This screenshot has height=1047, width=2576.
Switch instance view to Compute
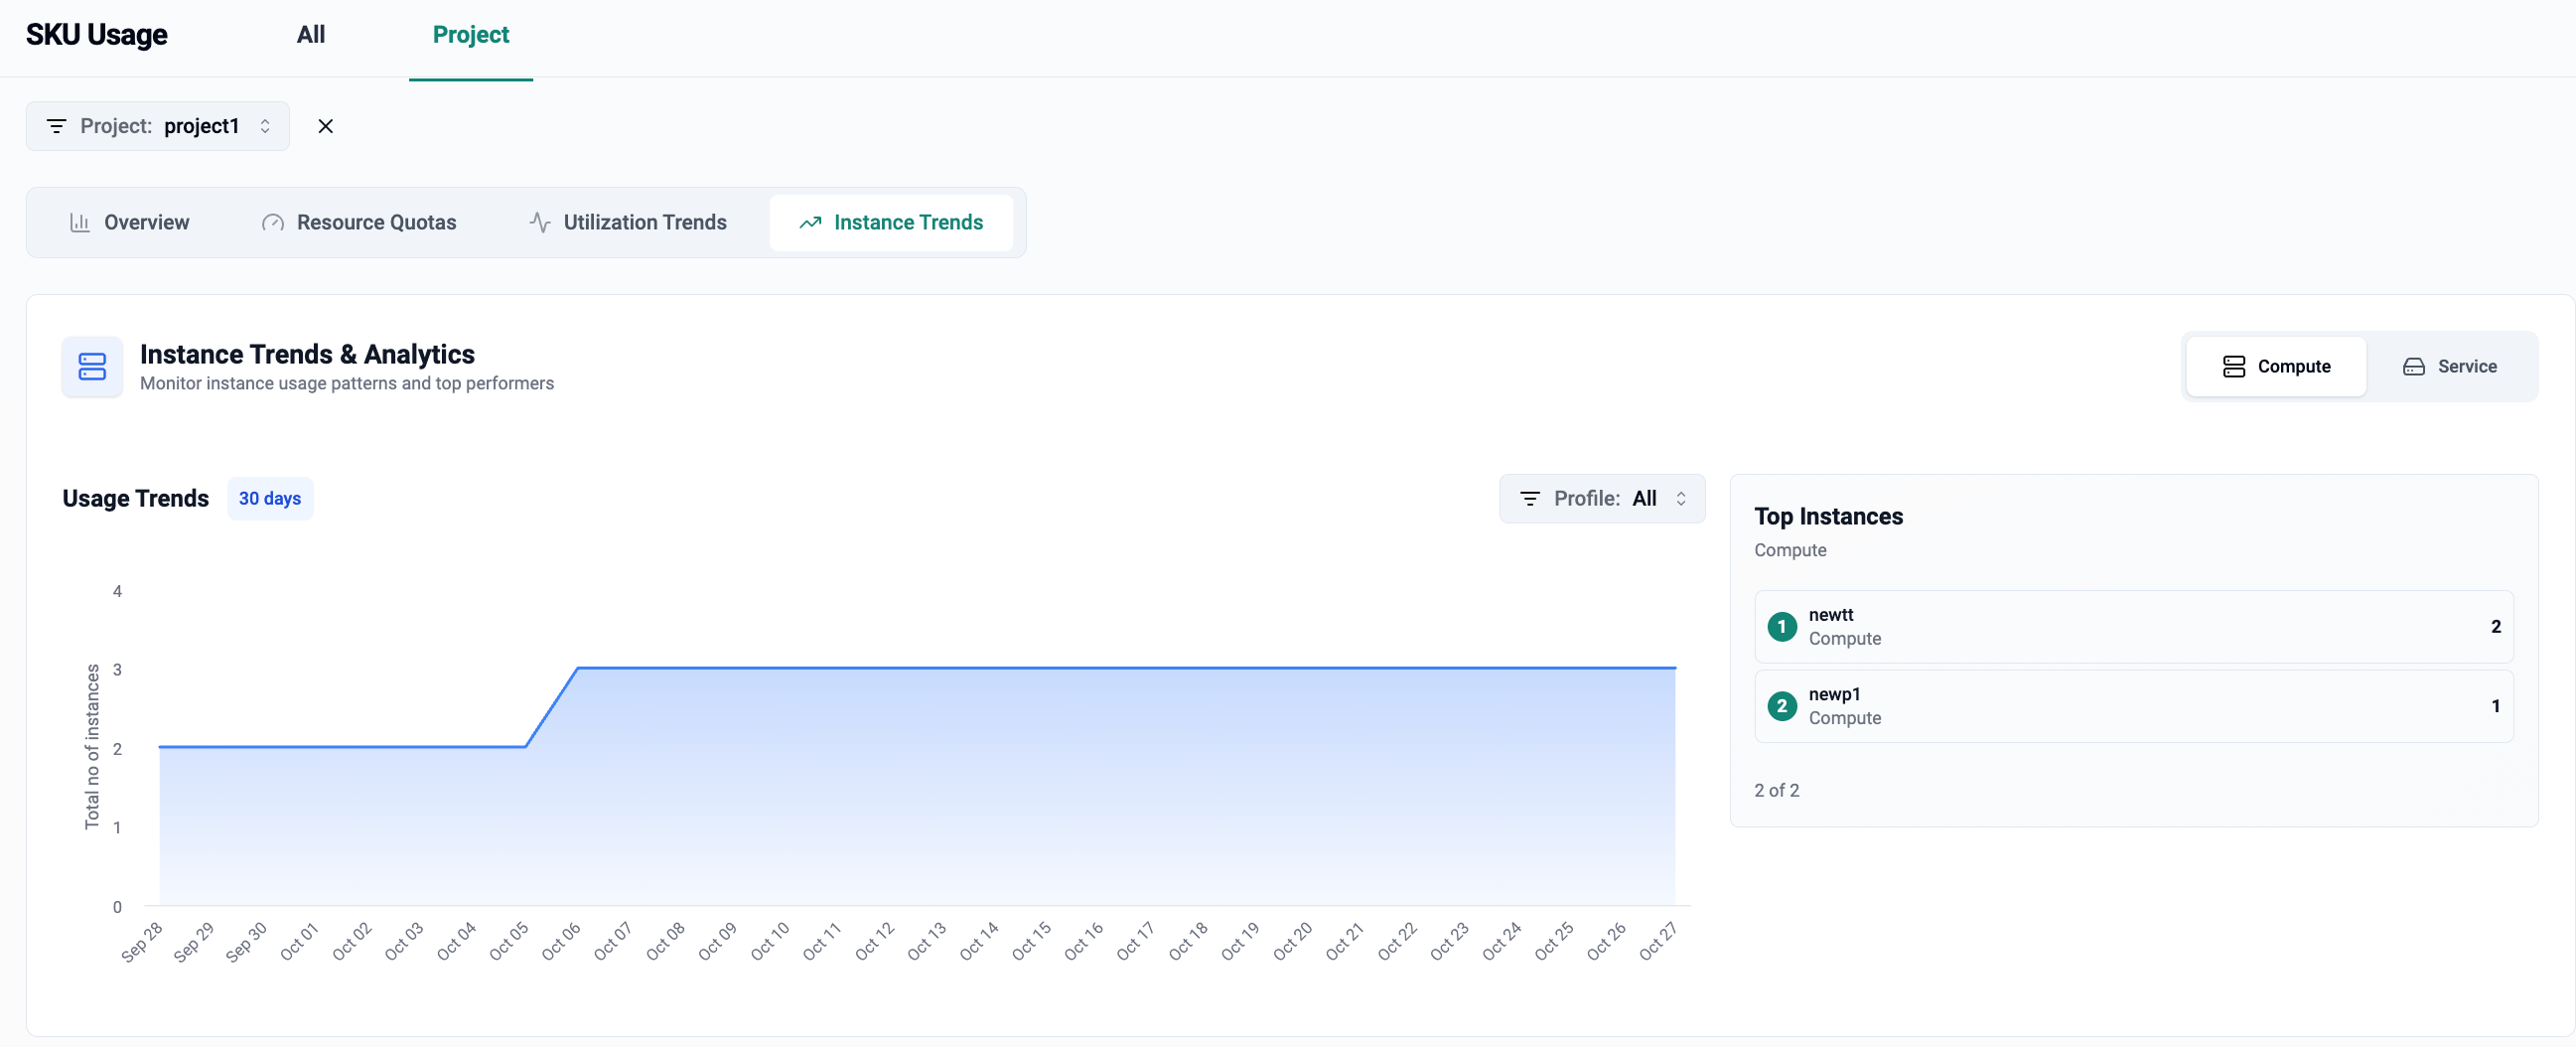2275,366
